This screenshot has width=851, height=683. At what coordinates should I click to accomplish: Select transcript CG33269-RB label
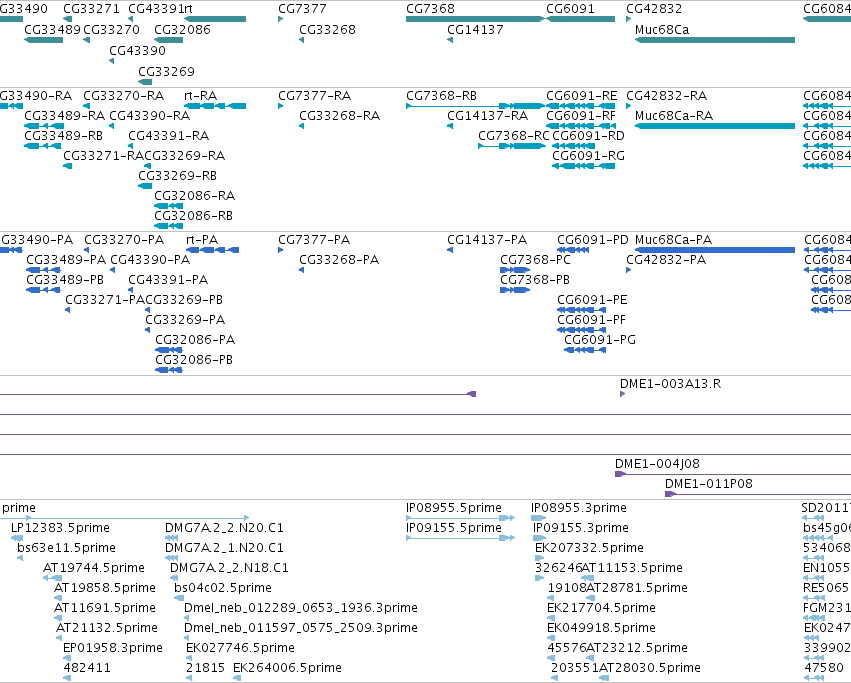click(x=177, y=176)
